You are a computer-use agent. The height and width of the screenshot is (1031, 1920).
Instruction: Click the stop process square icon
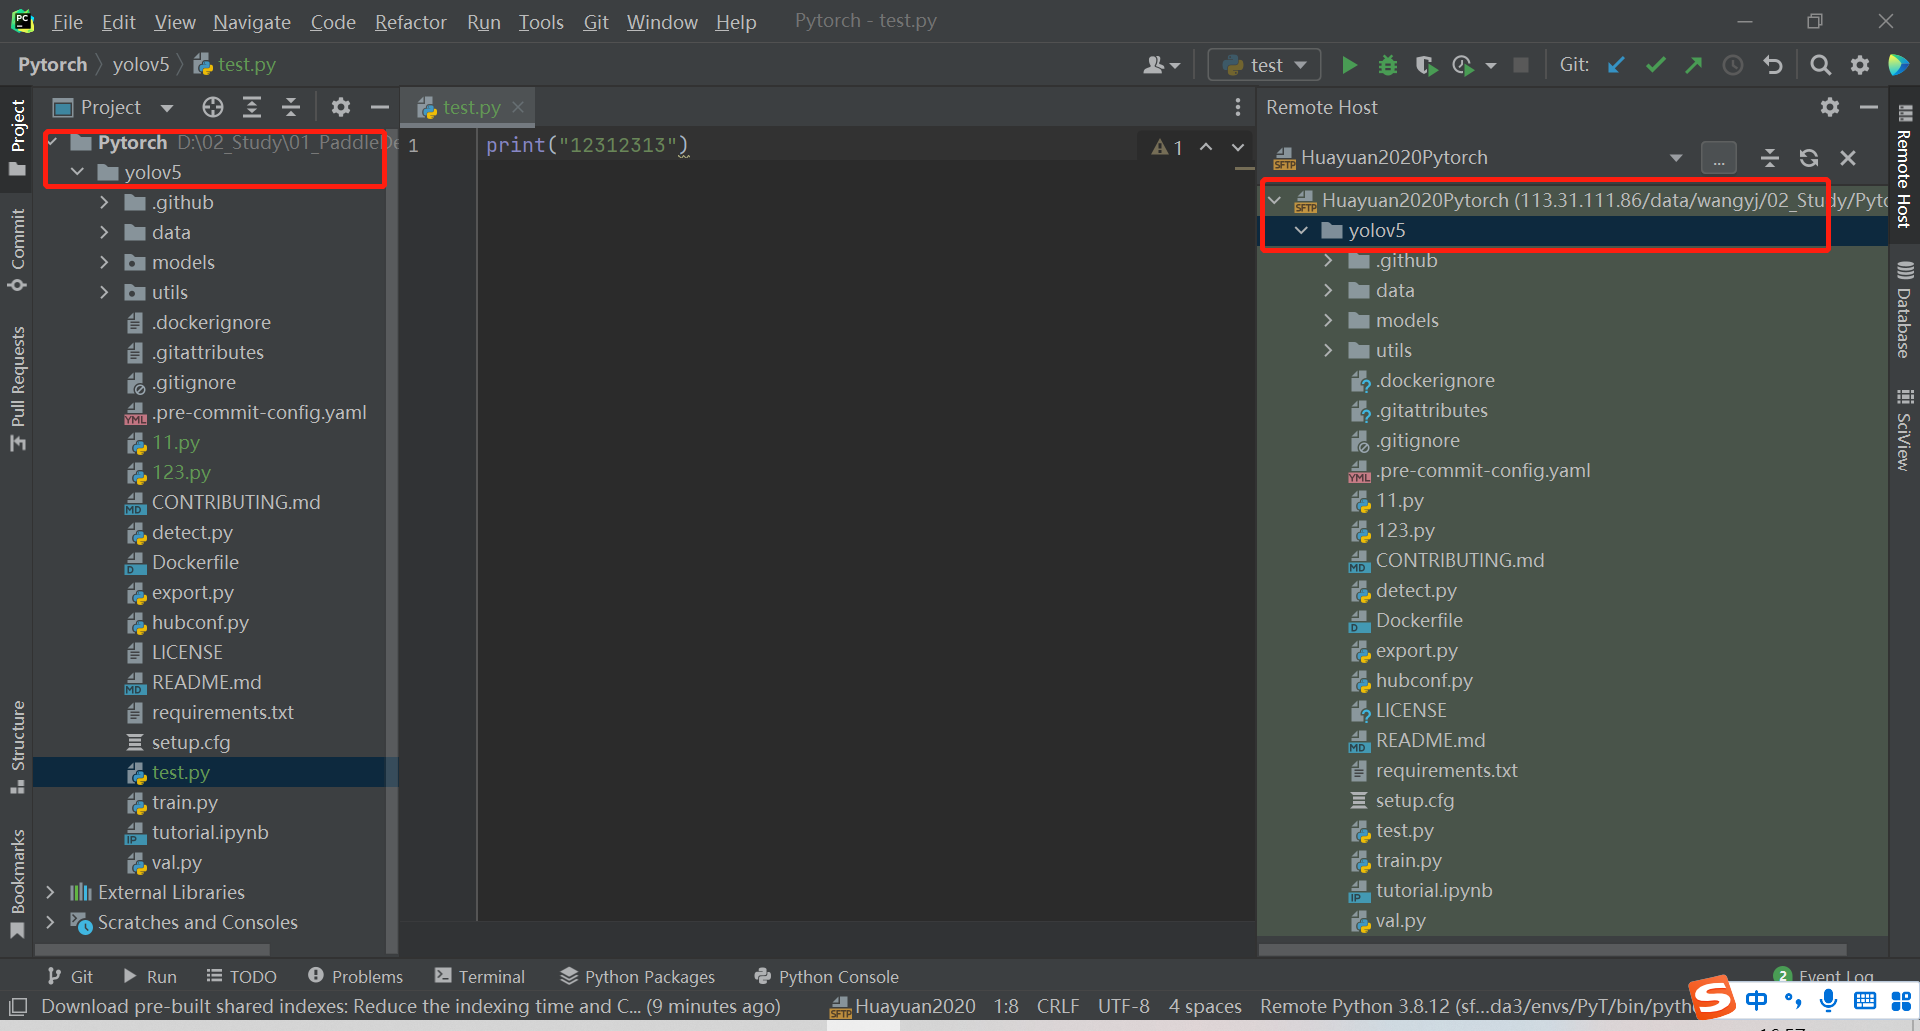(1521, 65)
